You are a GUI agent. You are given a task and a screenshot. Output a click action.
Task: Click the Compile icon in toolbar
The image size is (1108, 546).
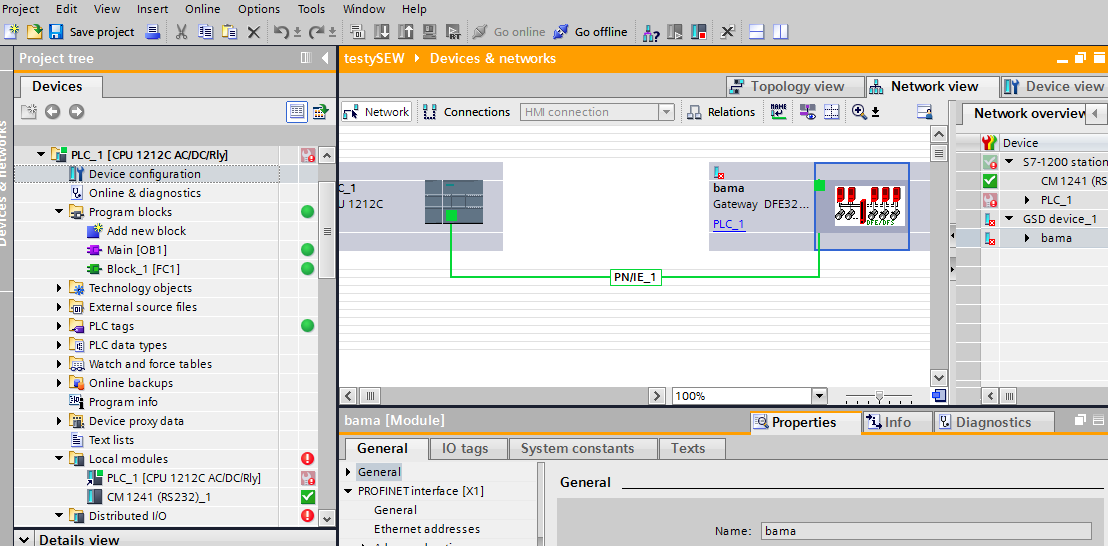[x=358, y=32]
